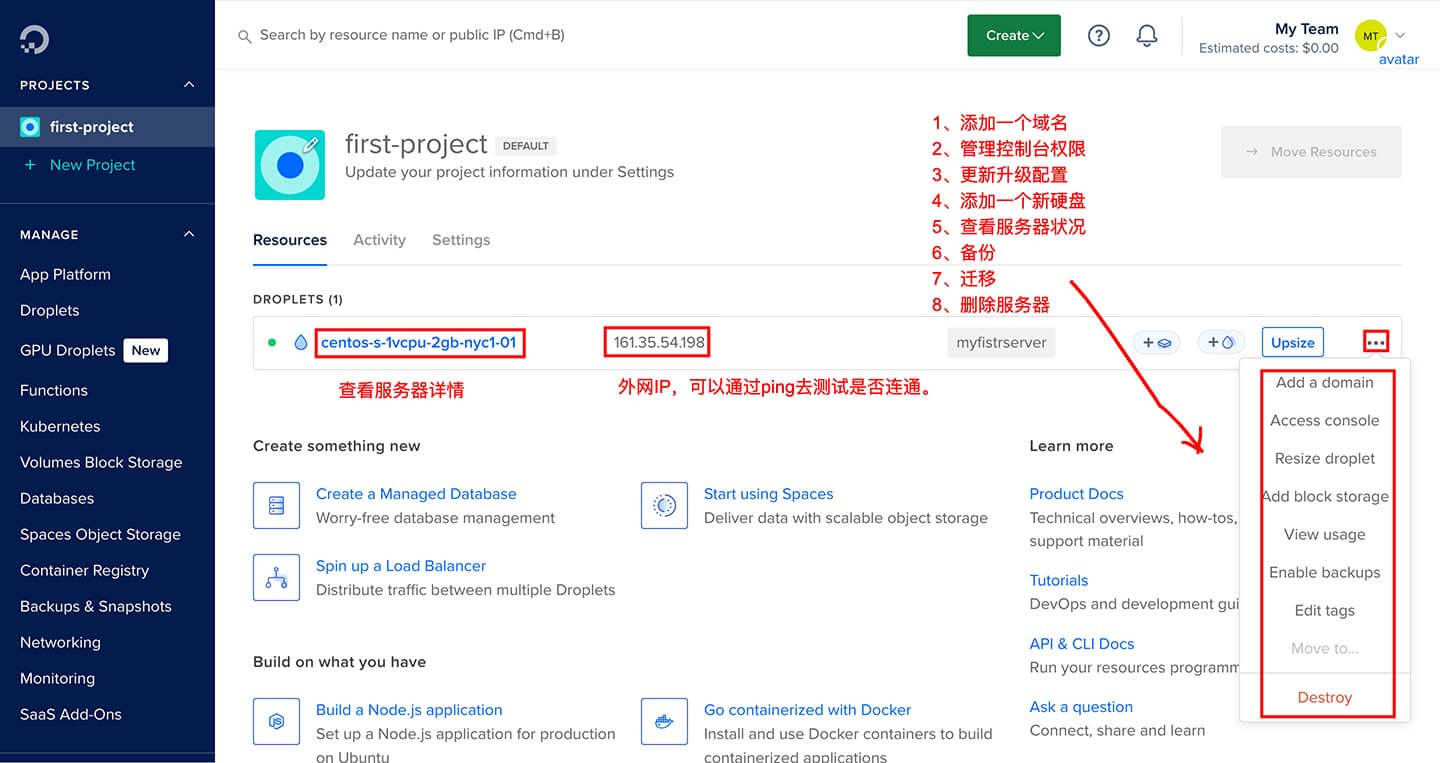The image size is (1440, 763).
Task: Select Access console menu item
Action: (x=1325, y=420)
